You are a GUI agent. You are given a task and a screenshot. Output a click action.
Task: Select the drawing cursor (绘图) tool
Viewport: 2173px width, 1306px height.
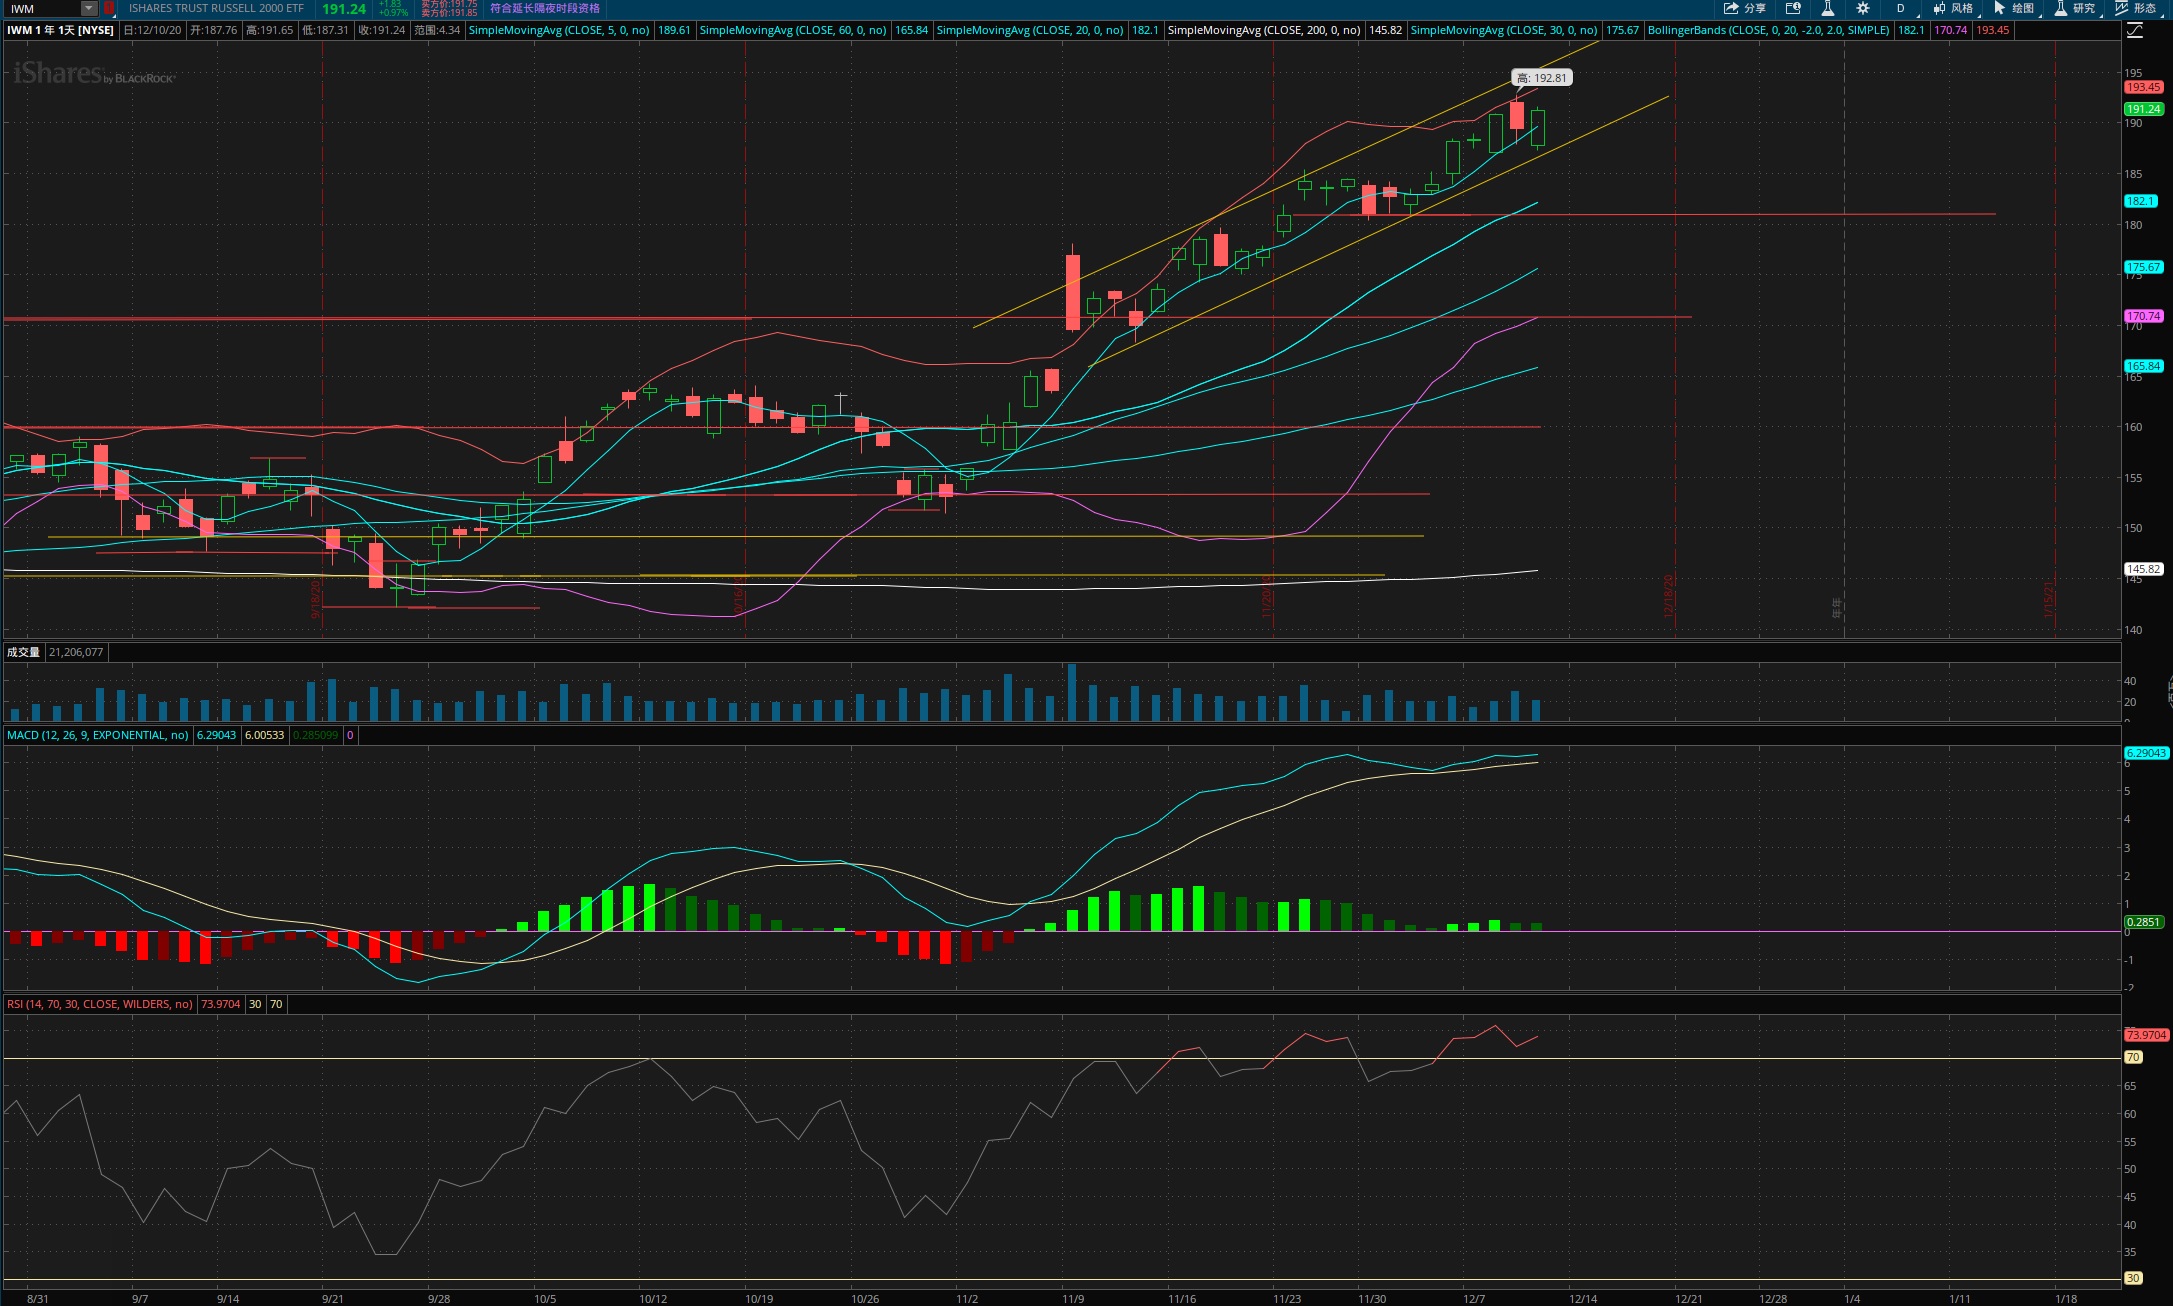(2013, 8)
